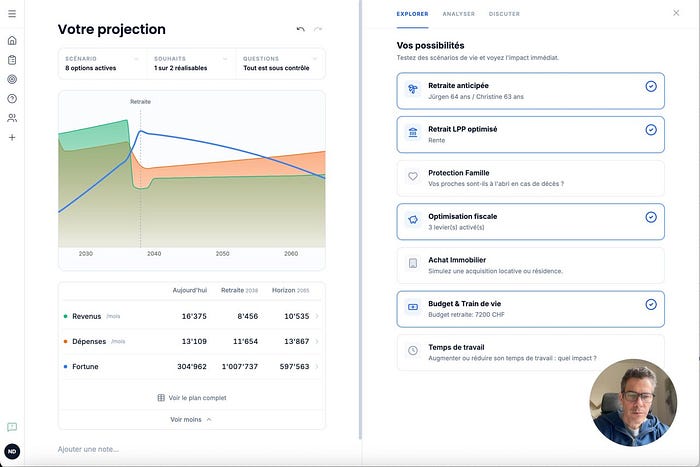The height and width of the screenshot is (467, 700).
Task: Open the clipboard icon in sidebar
Action: (x=12, y=60)
